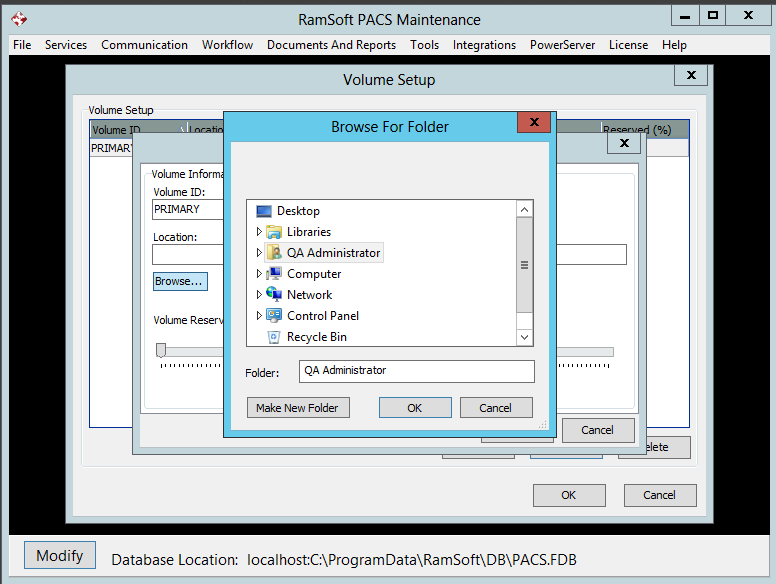Expand the Computer tree node
Image resolution: width=776 pixels, height=584 pixels.
[259, 274]
